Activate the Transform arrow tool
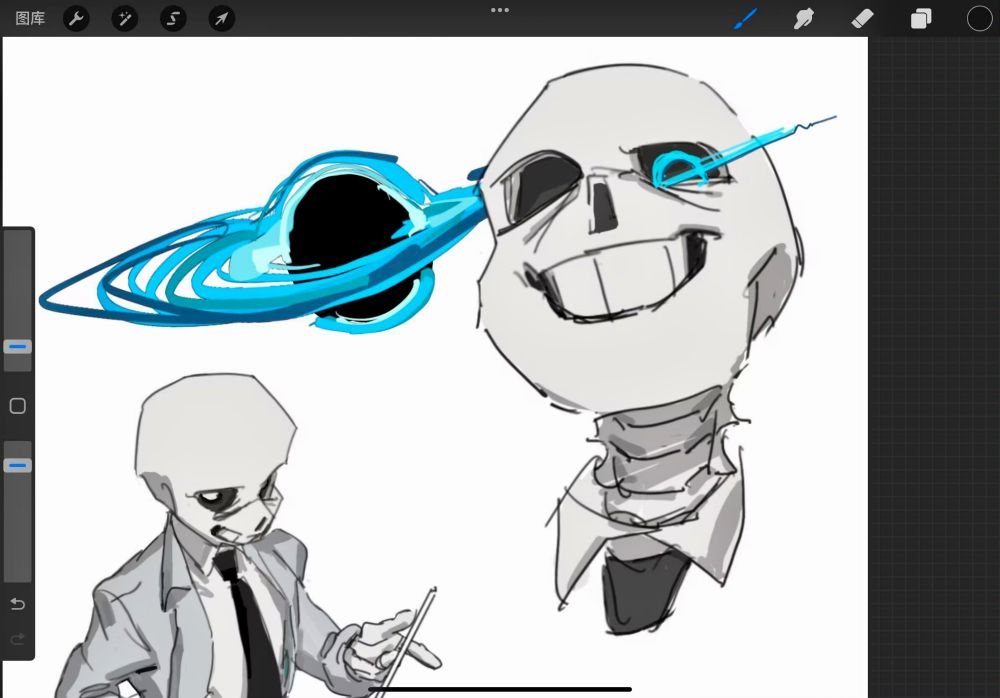This screenshot has width=1000, height=698. pyautogui.click(x=222, y=19)
